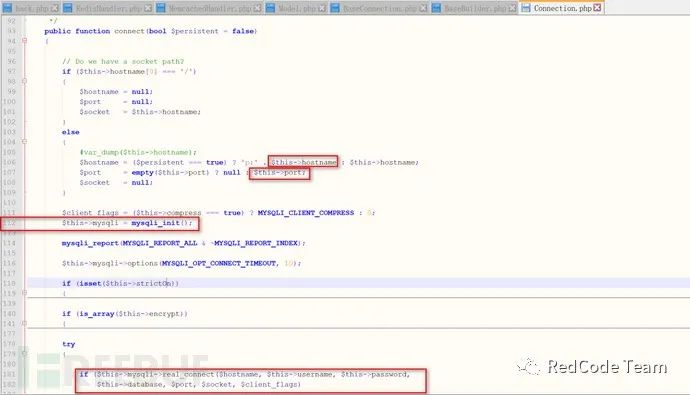Click the save-state icon on RedisHandler.php tab

click(68, 8)
